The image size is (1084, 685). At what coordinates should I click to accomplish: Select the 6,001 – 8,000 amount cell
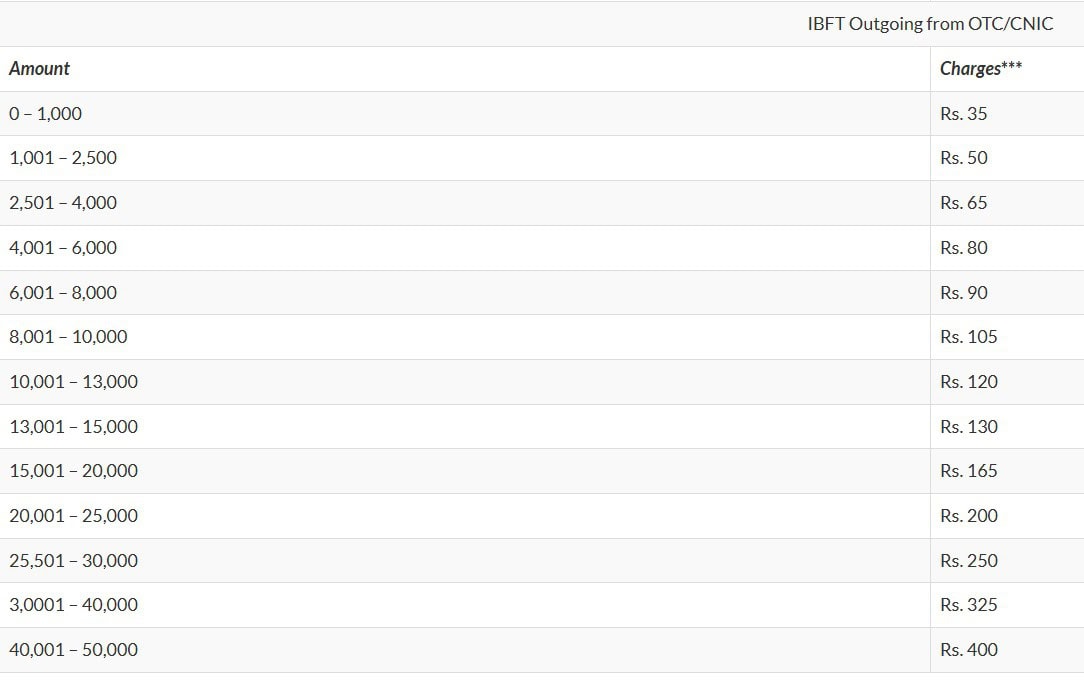pyautogui.click(x=465, y=292)
